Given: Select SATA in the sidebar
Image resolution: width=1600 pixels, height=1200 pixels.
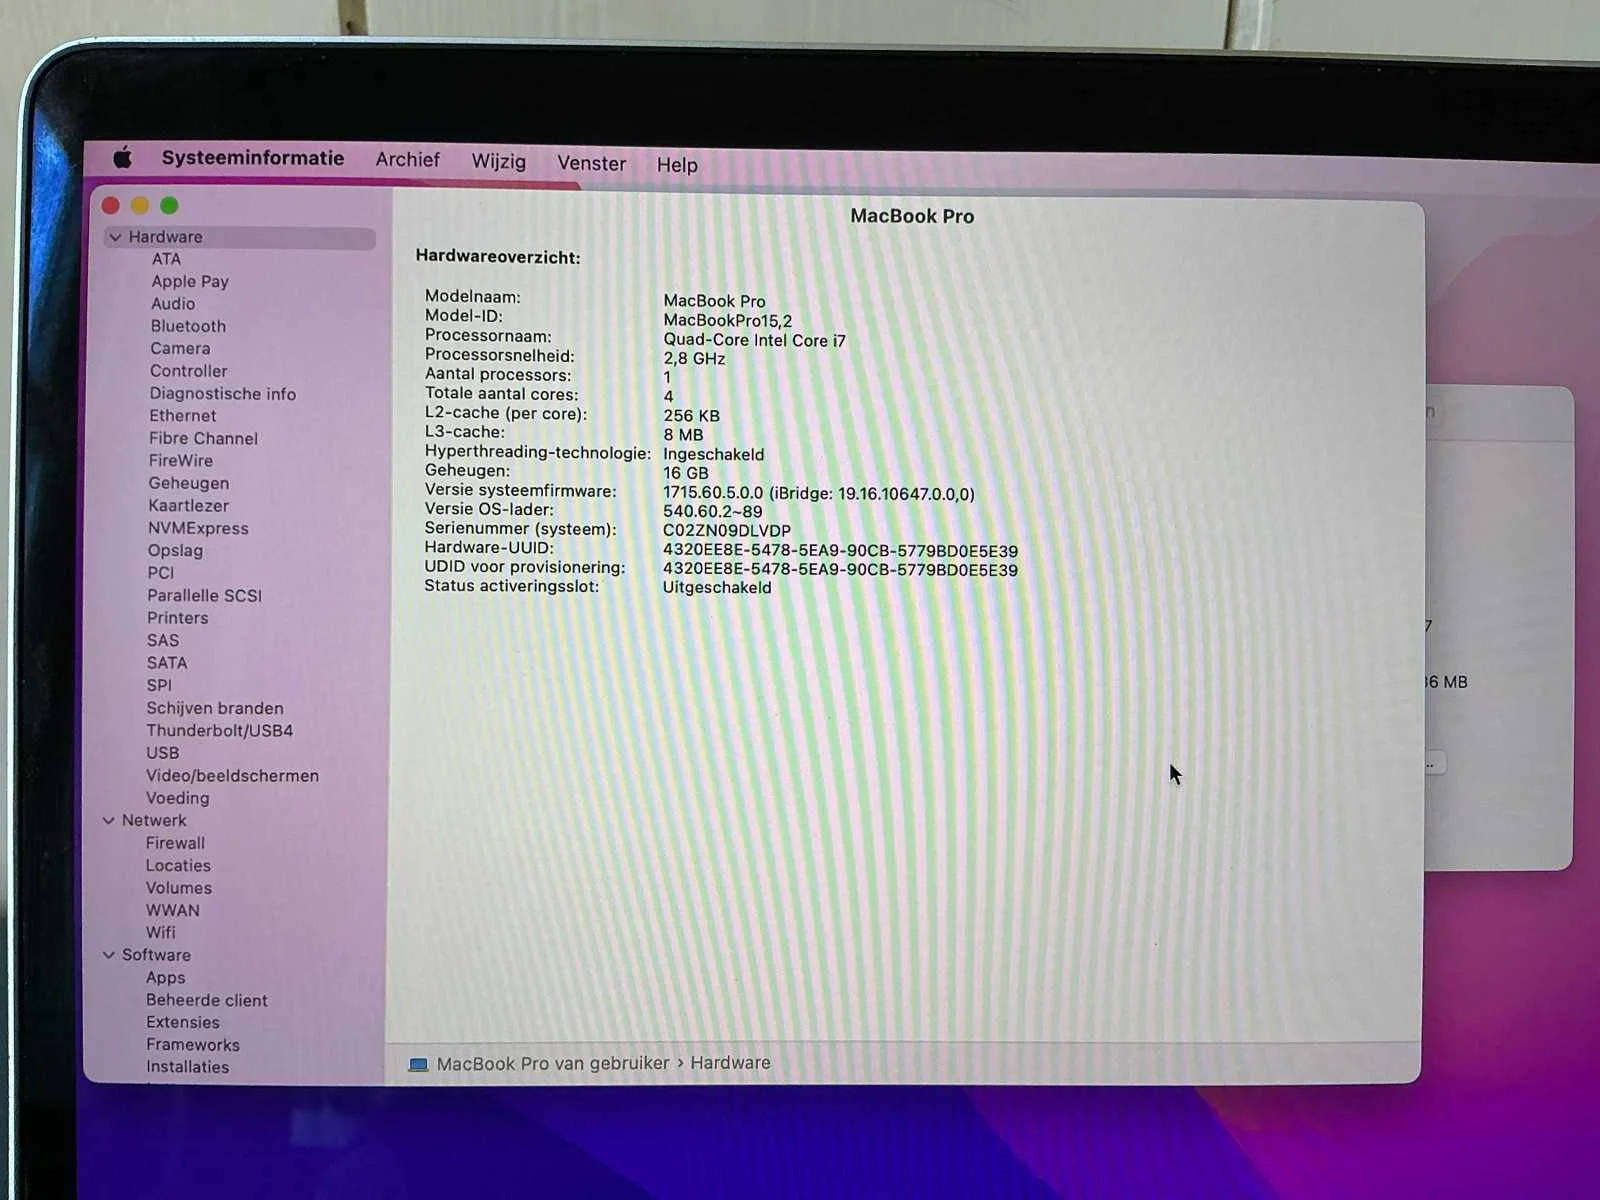Looking at the screenshot, I should coord(167,663).
